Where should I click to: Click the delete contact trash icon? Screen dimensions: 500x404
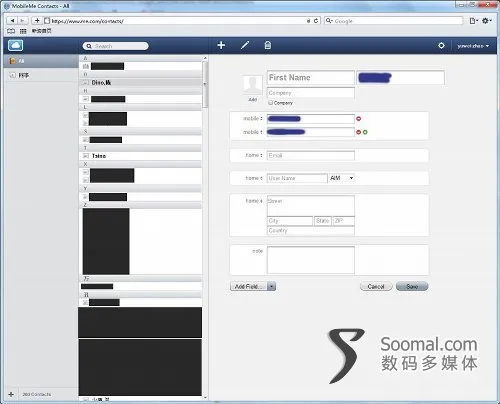coord(268,45)
